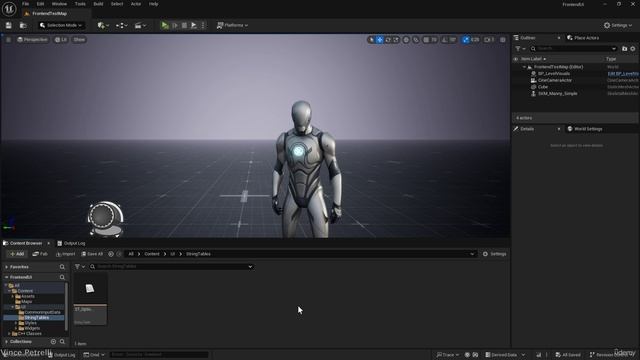Select the translate (move) gizmo tool
The image size is (640, 360).
(x=380, y=40)
